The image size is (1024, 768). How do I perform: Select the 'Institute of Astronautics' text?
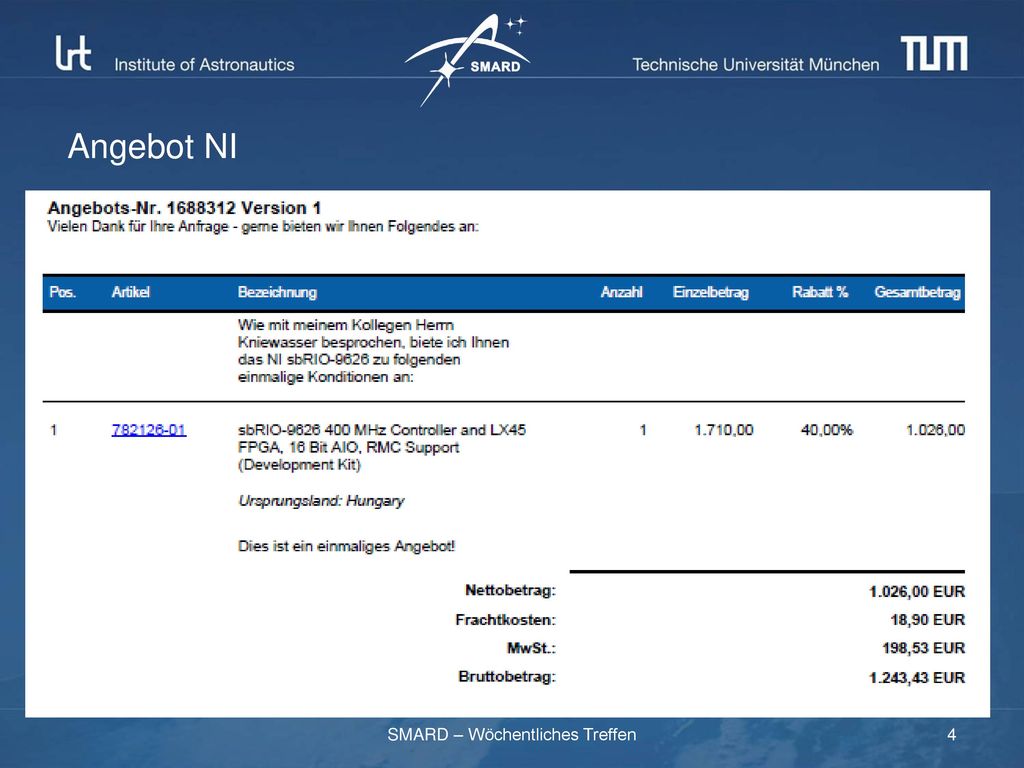tap(204, 65)
